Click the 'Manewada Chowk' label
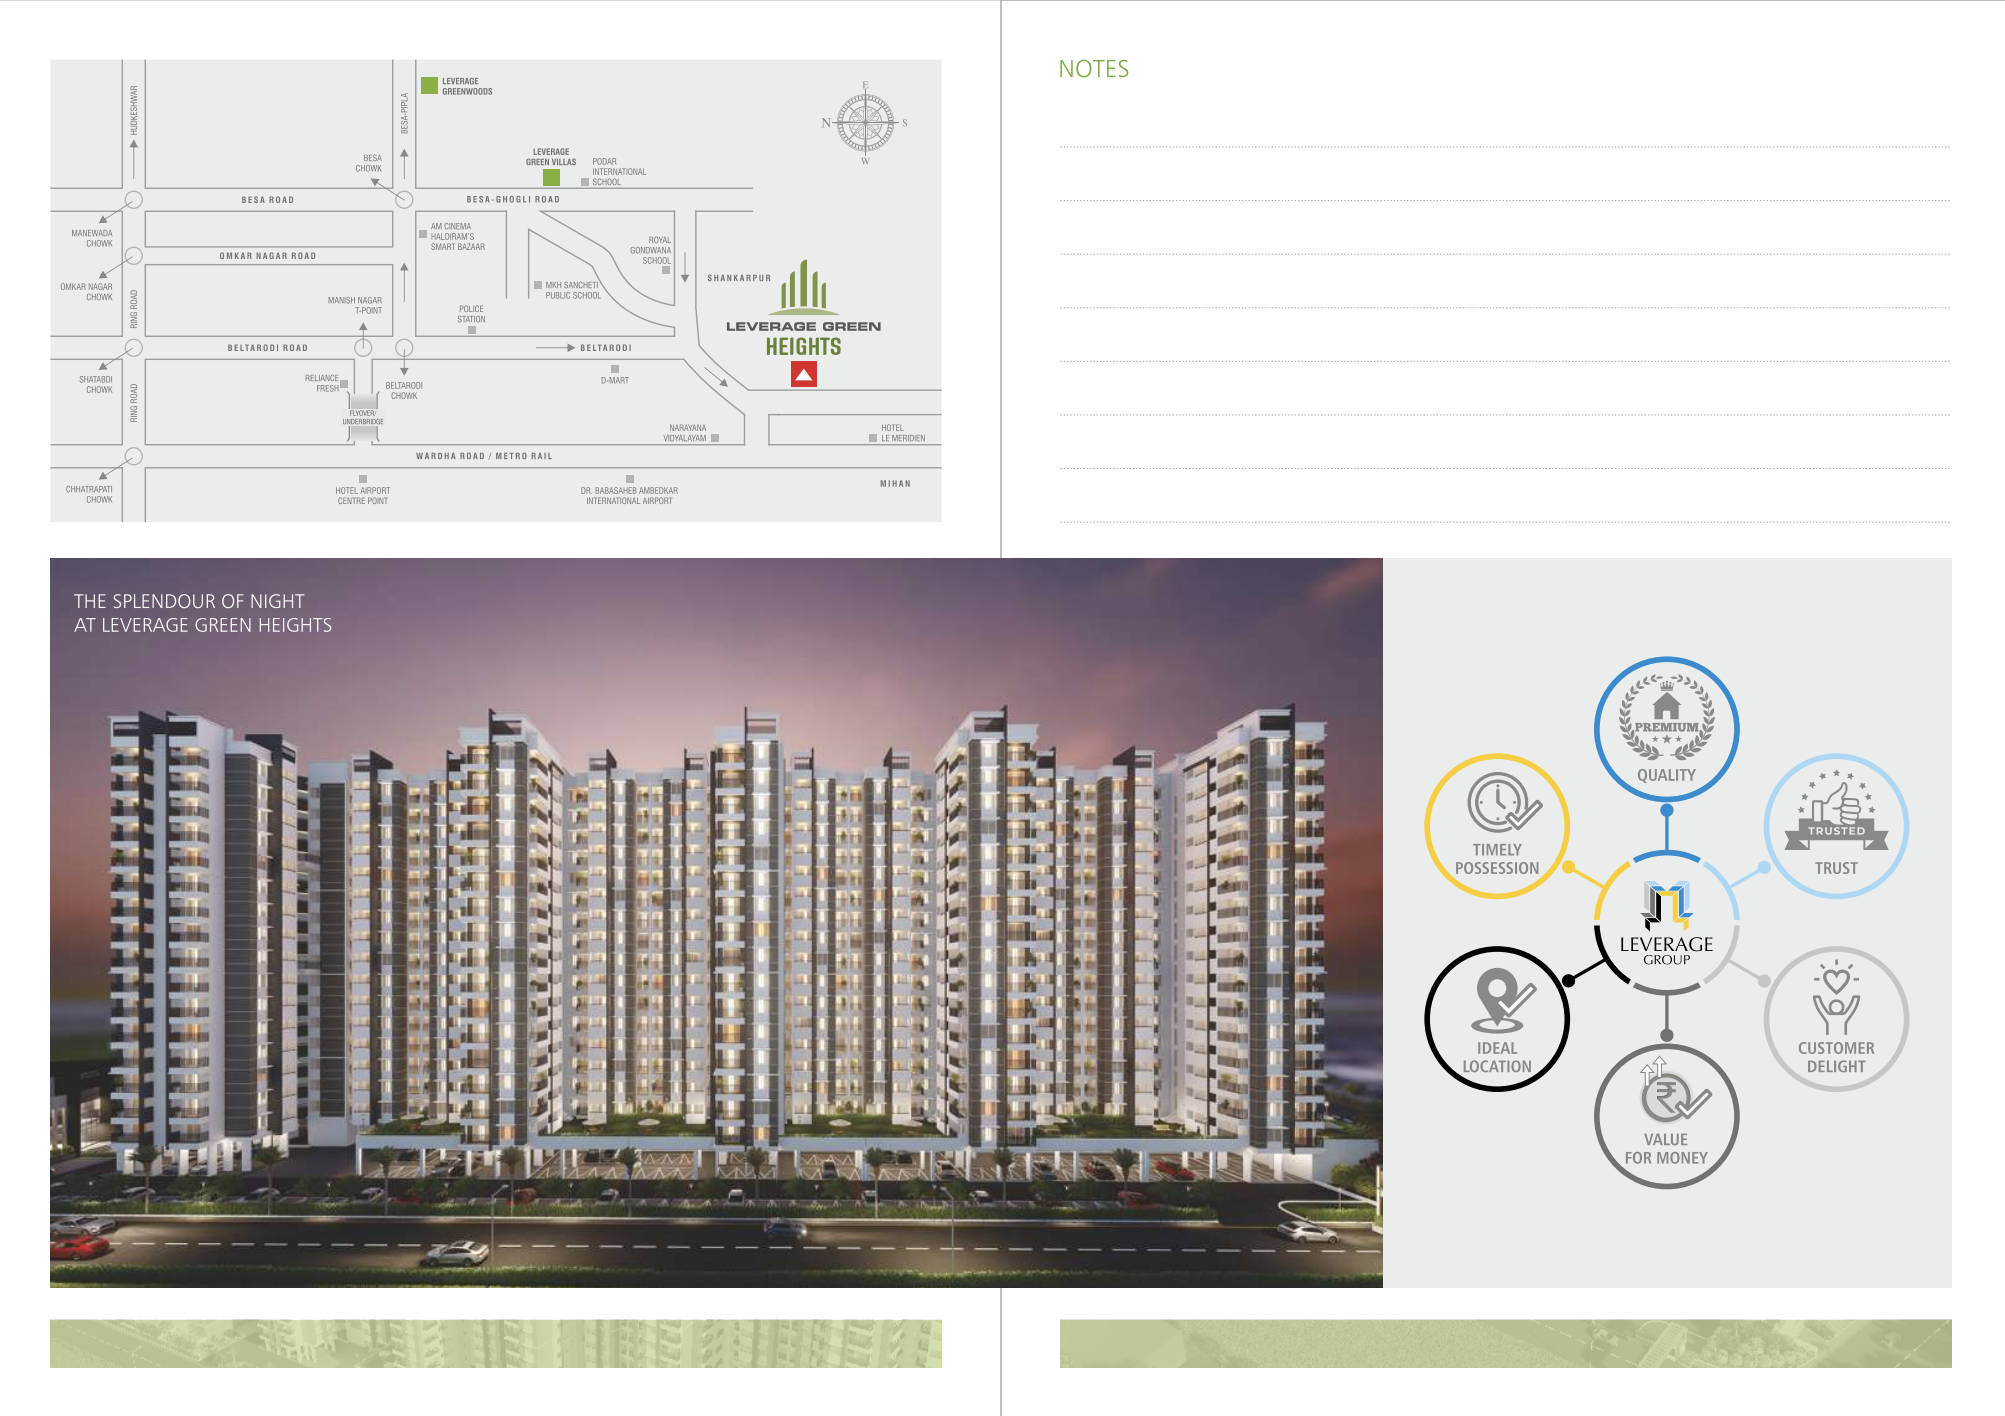 pyautogui.click(x=92, y=238)
